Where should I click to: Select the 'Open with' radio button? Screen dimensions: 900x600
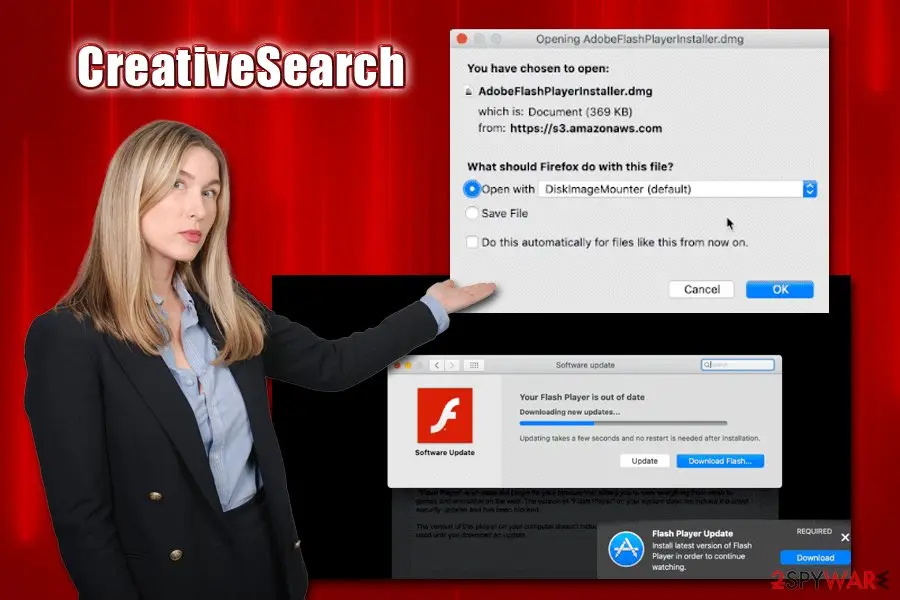(x=472, y=189)
